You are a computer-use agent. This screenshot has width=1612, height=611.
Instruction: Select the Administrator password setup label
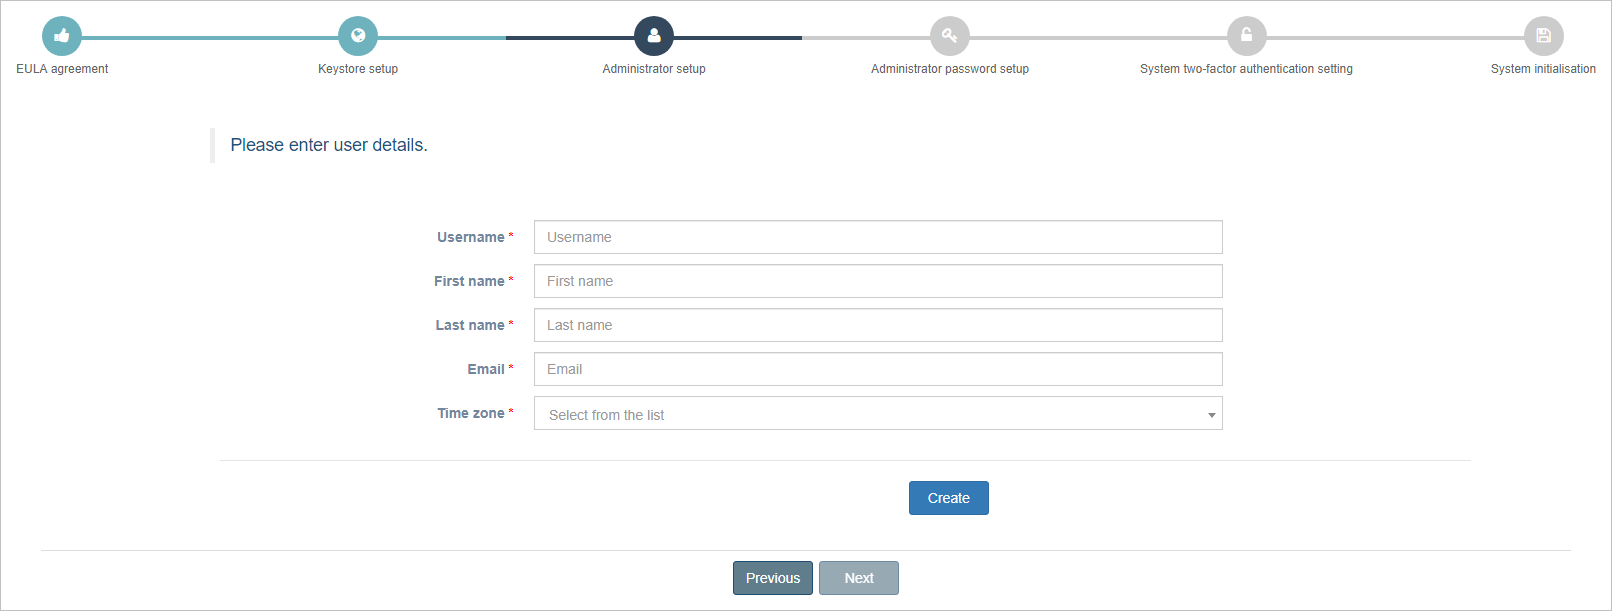coord(950,69)
